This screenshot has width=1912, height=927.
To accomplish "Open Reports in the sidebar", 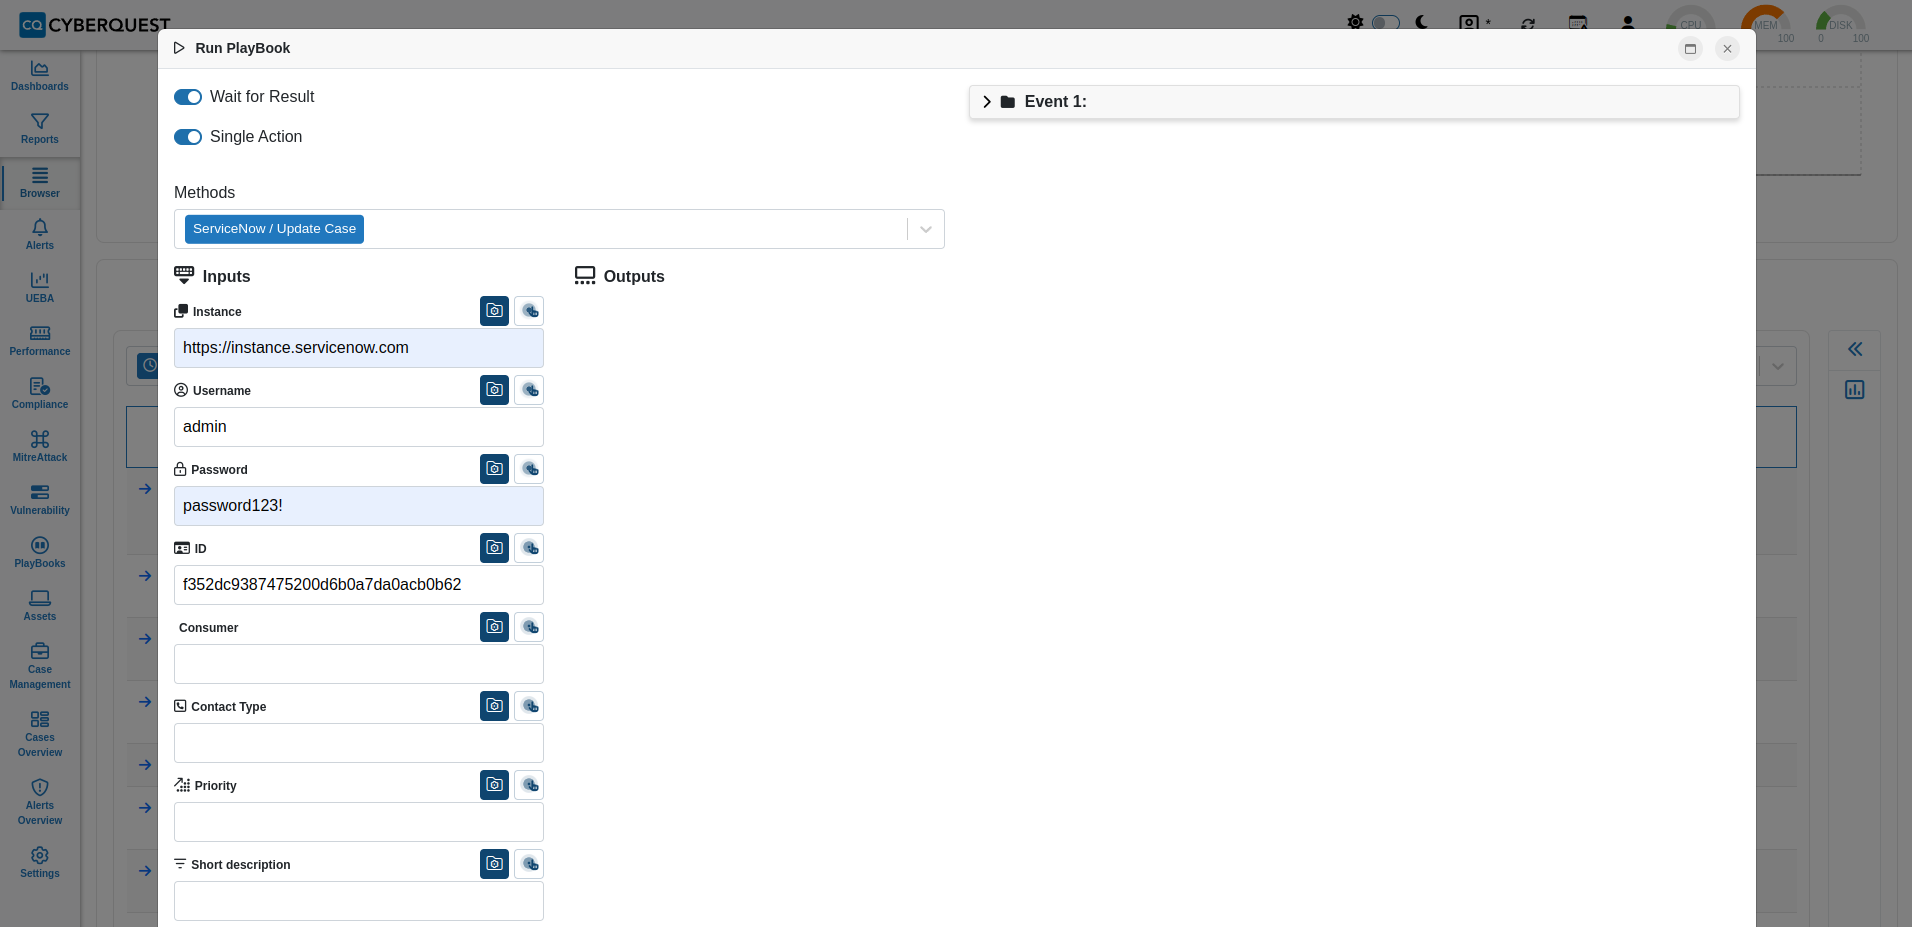I will click(40, 129).
